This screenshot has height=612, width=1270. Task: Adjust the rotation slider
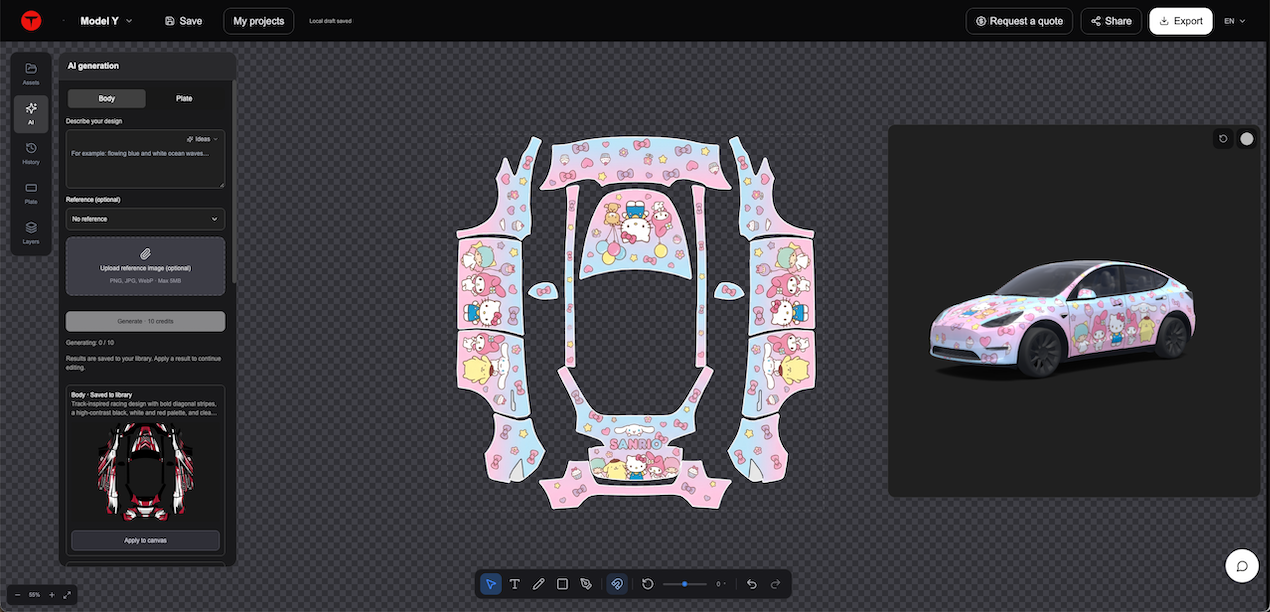(x=685, y=584)
